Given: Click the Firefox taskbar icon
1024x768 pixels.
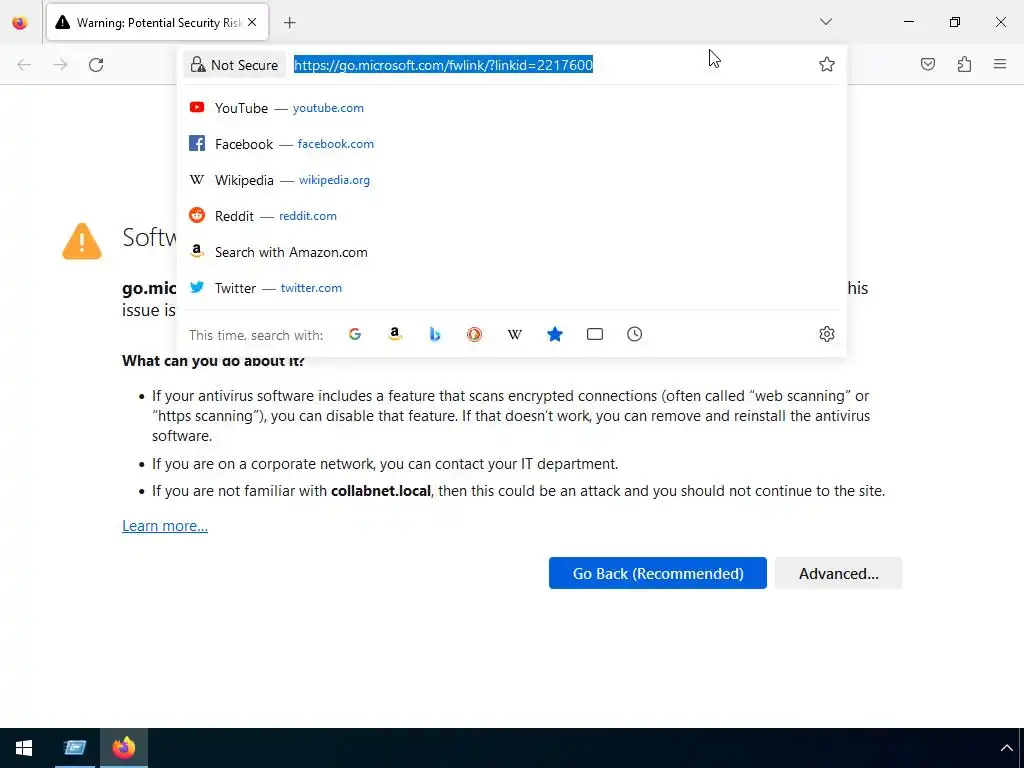Looking at the screenshot, I should (123, 748).
